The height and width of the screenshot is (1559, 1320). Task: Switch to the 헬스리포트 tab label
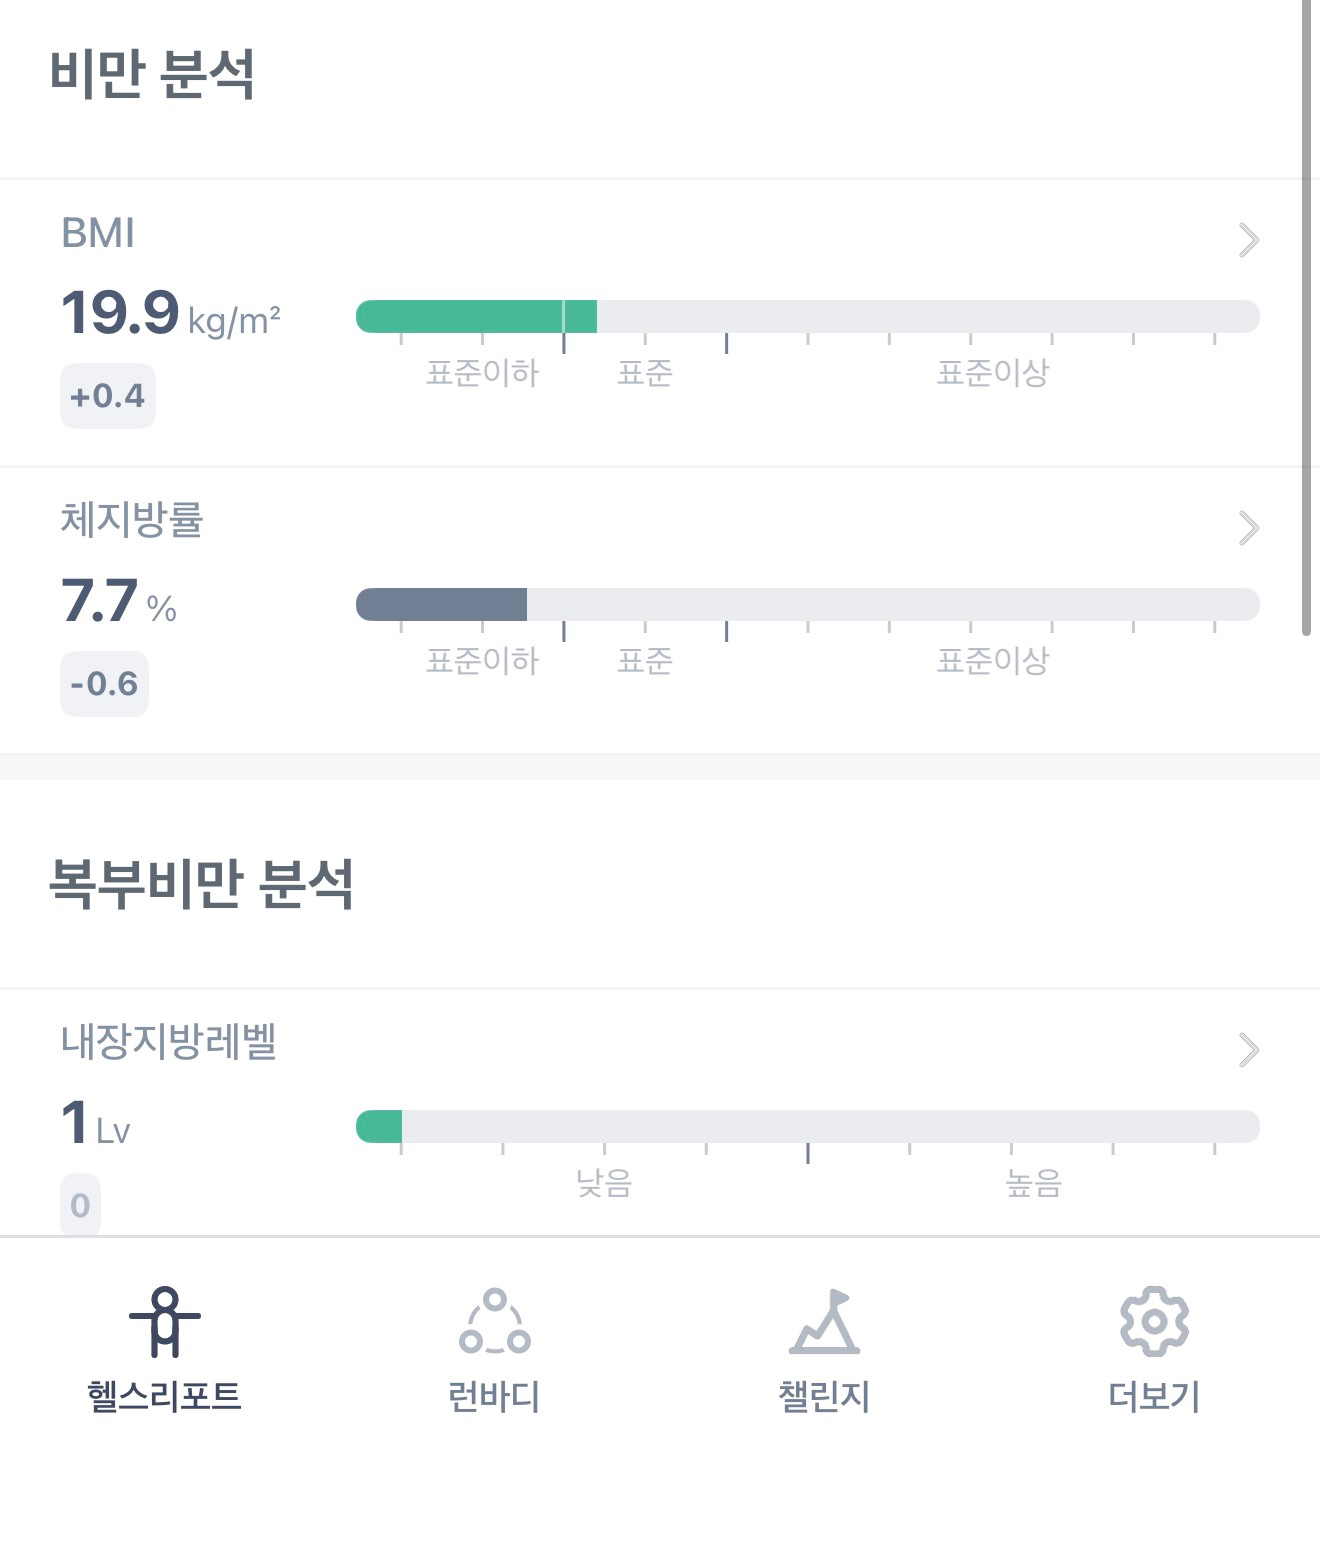[x=165, y=1396]
